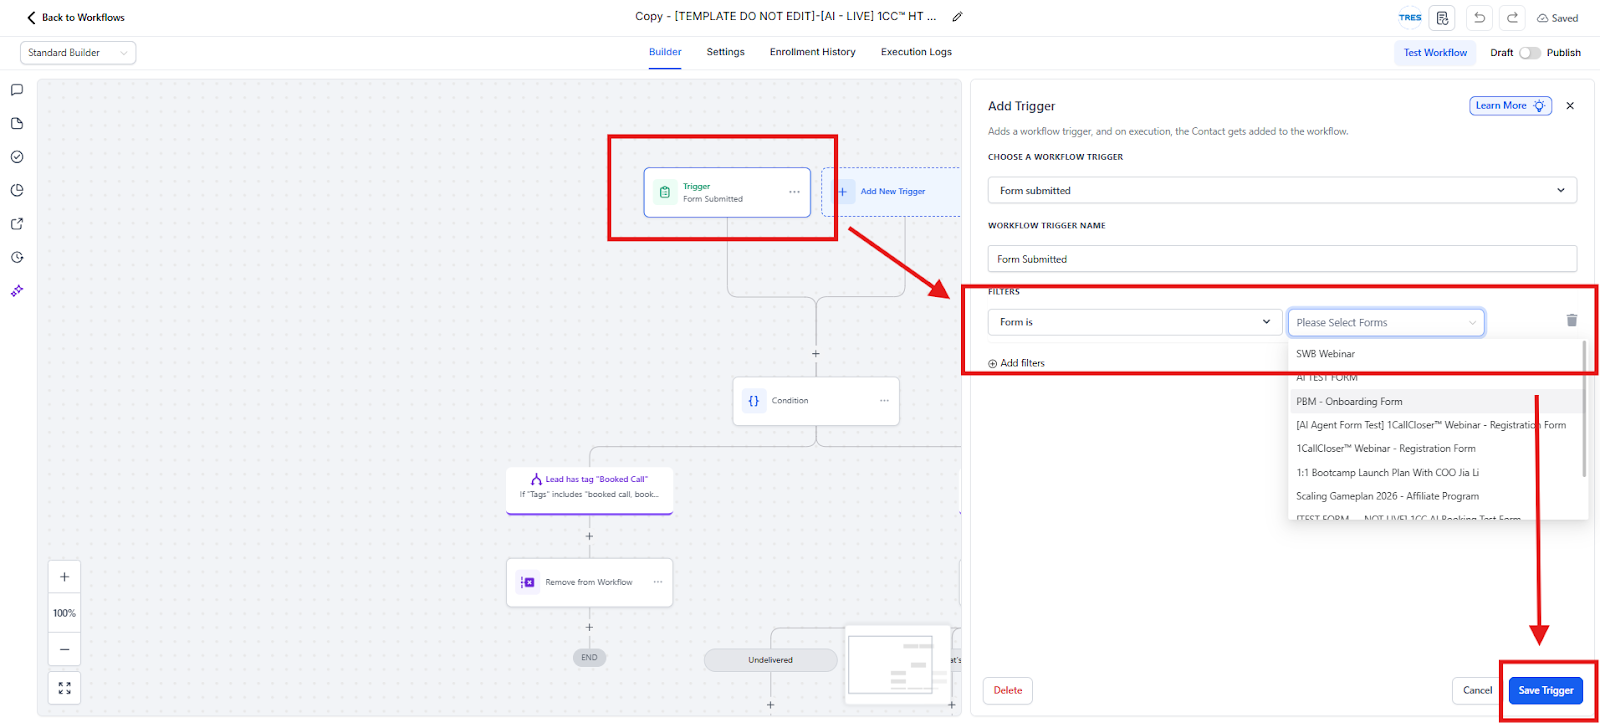Click the 'Saved' status indicator
1600x723 pixels.
1558,18
